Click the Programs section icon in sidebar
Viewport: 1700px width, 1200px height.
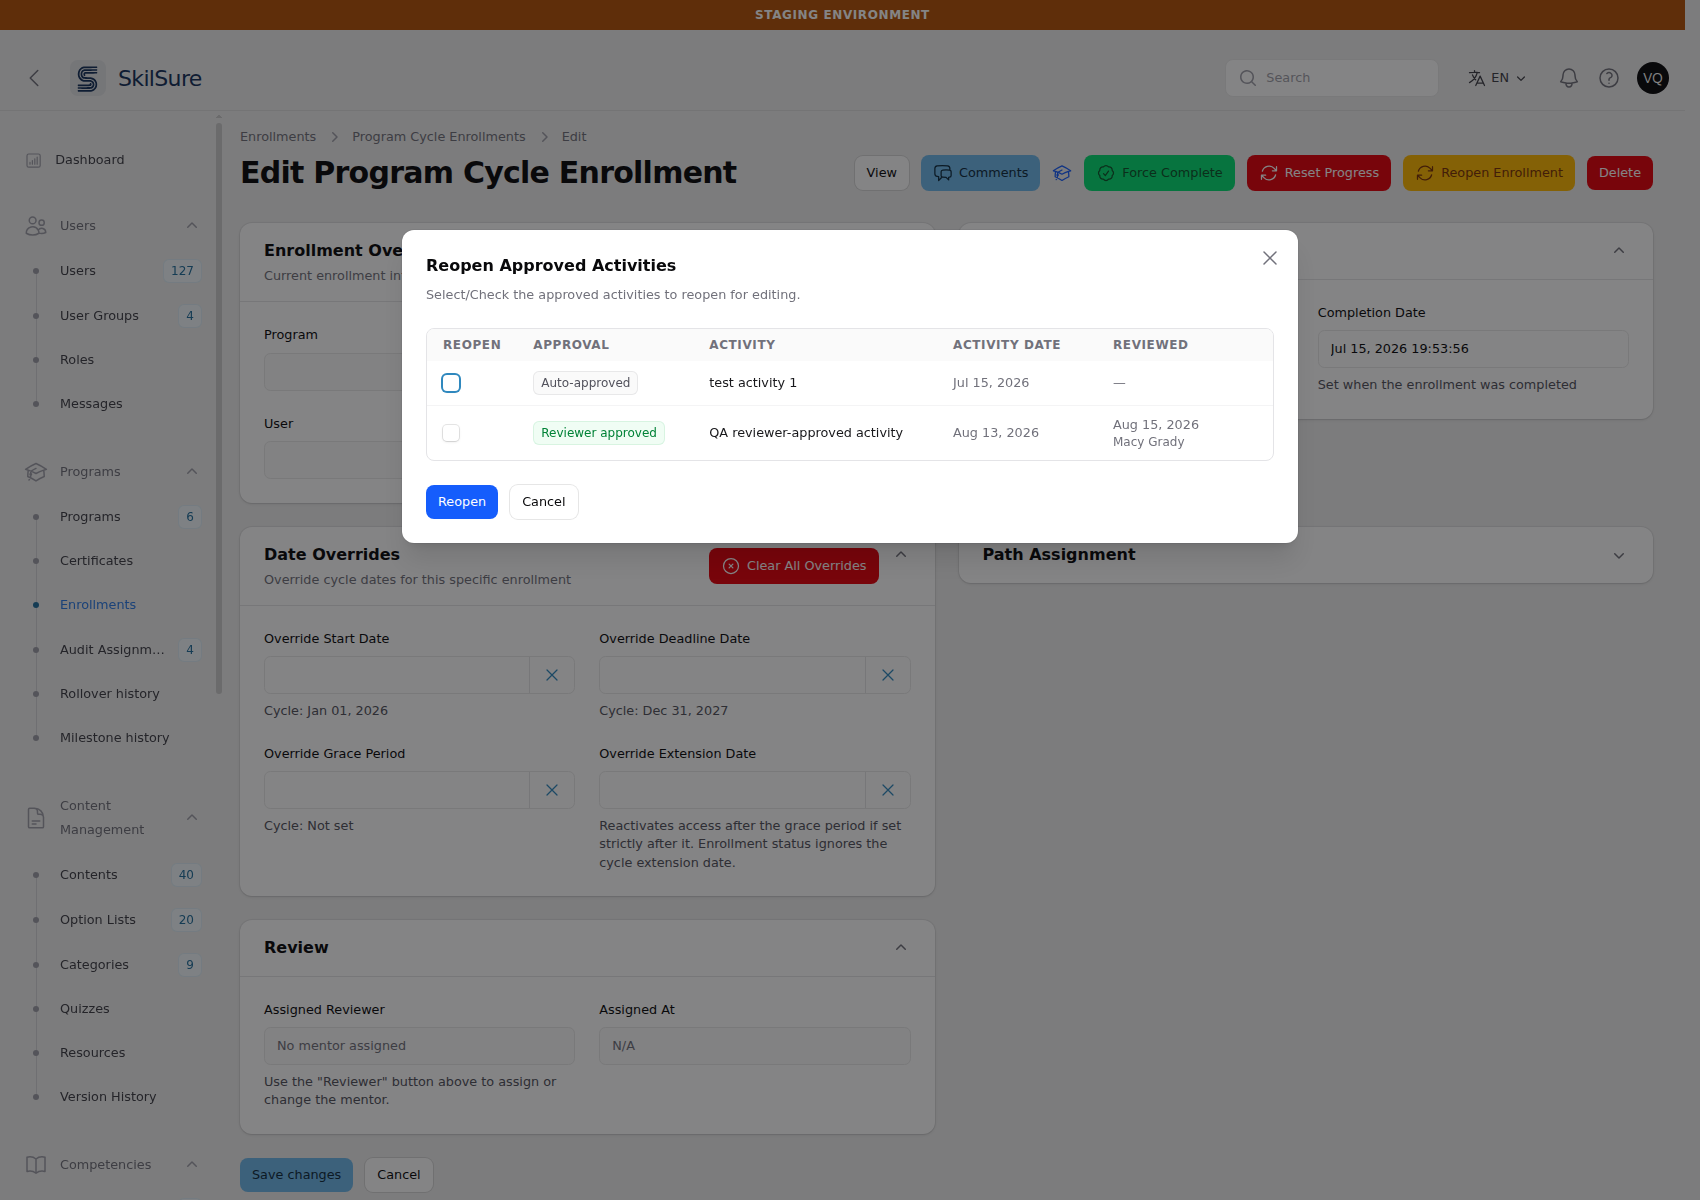pos(36,472)
